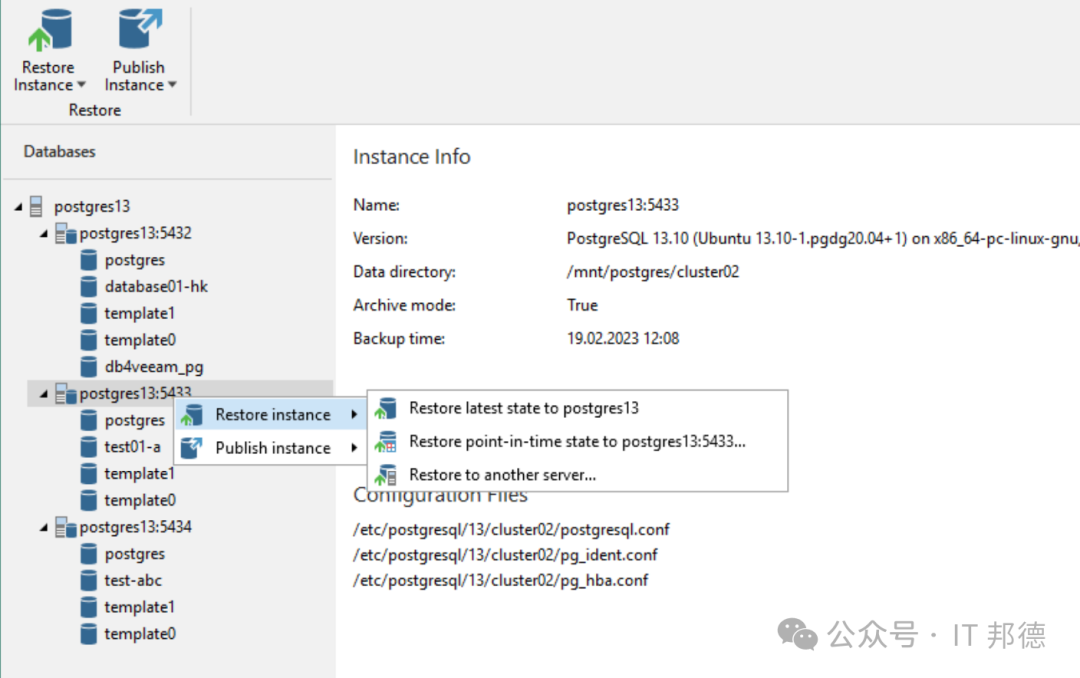Select postgres database under postgres13:5434

point(135,553)
